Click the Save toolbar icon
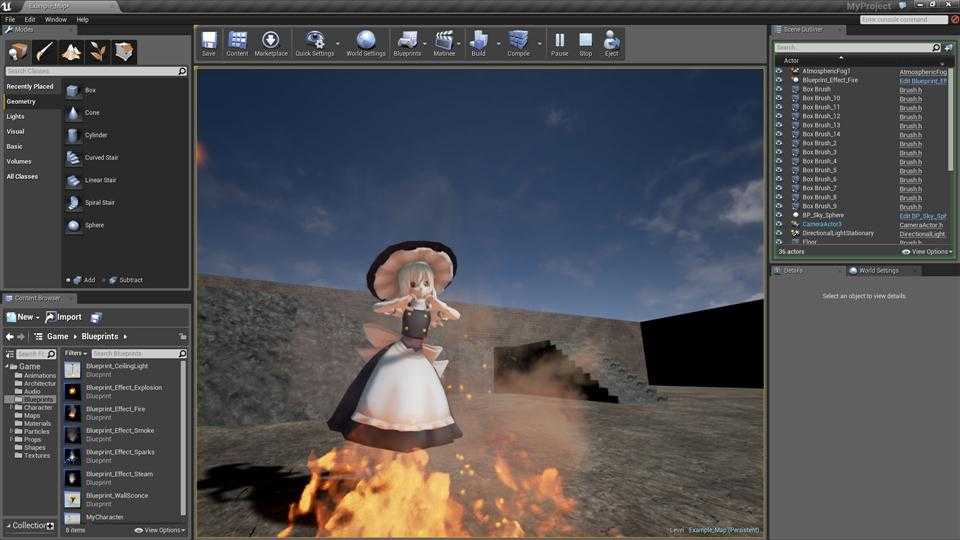Image resolution: width=960 pixels, height=540 pixels. (209, 43)
